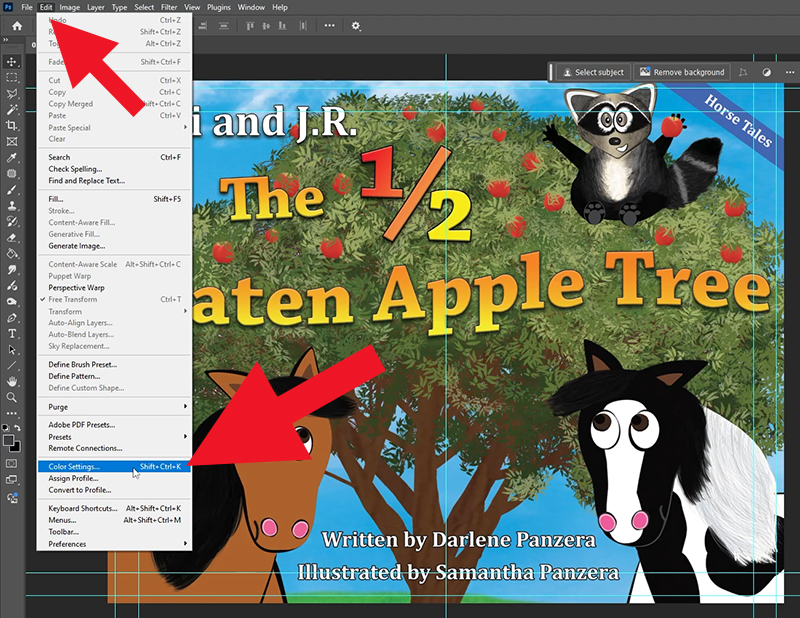
Task: Expand the Purge submenu
Action: tap(114, 407)
